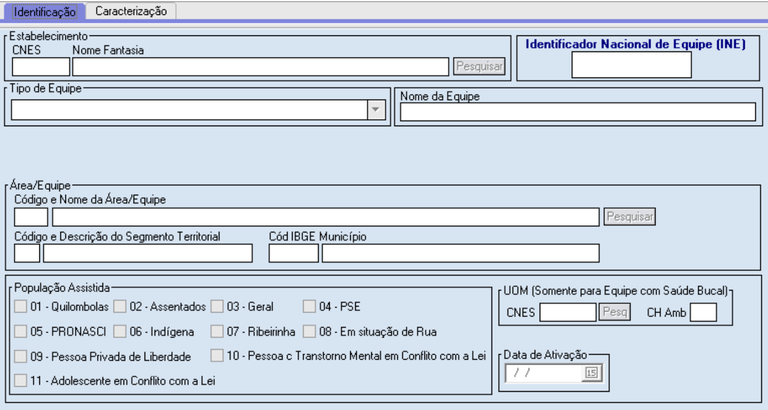This screenshot has width=768, height=410.
Task: Check 07 - Ribeirinha checkbox
Action: click(x=217, y=332)
